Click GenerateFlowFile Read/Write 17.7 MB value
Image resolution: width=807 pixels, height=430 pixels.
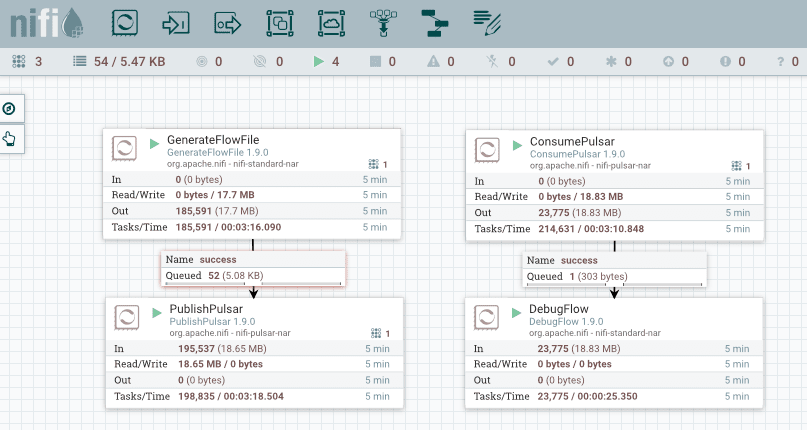pyautogui.click(x=236, y=195)
